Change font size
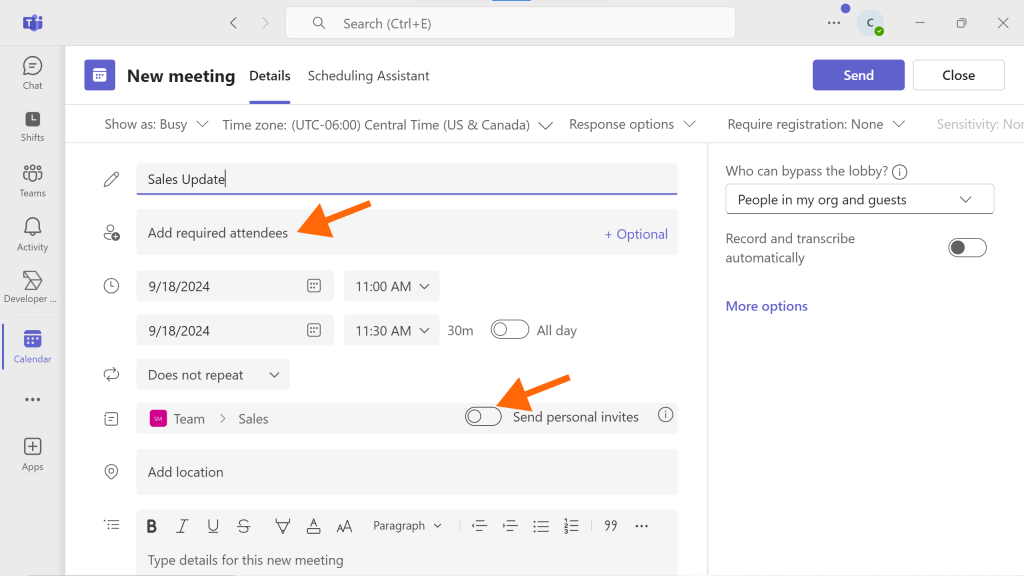 pos(344,526)
